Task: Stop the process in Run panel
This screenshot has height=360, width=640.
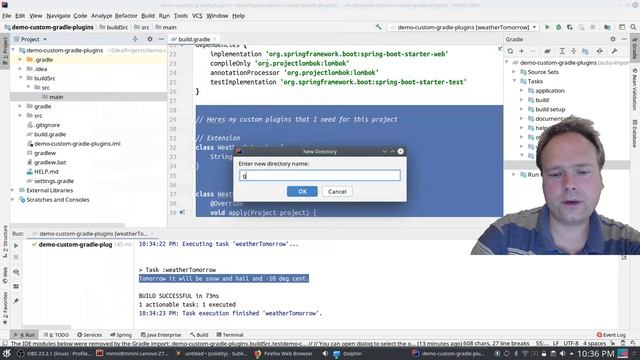Action: point(16,257)
